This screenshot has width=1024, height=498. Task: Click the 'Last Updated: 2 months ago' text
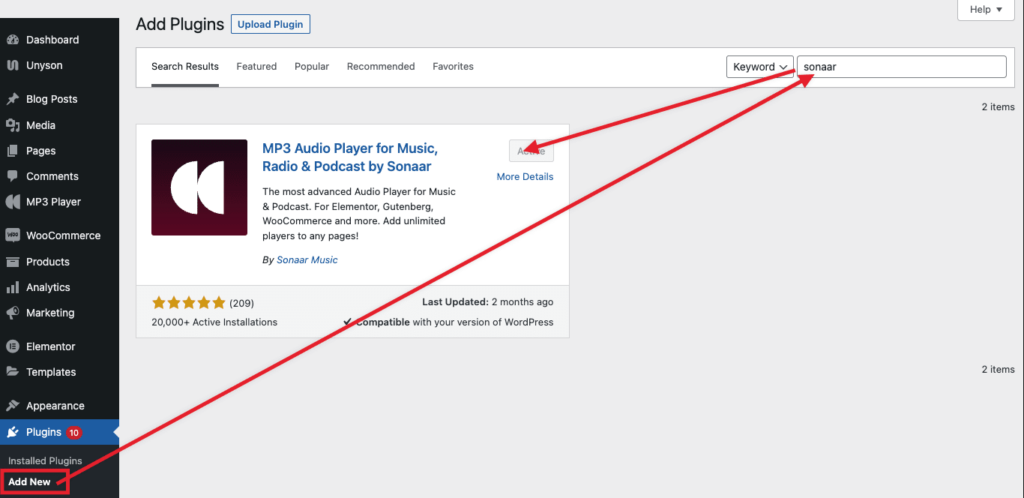(x=487, y=303)
